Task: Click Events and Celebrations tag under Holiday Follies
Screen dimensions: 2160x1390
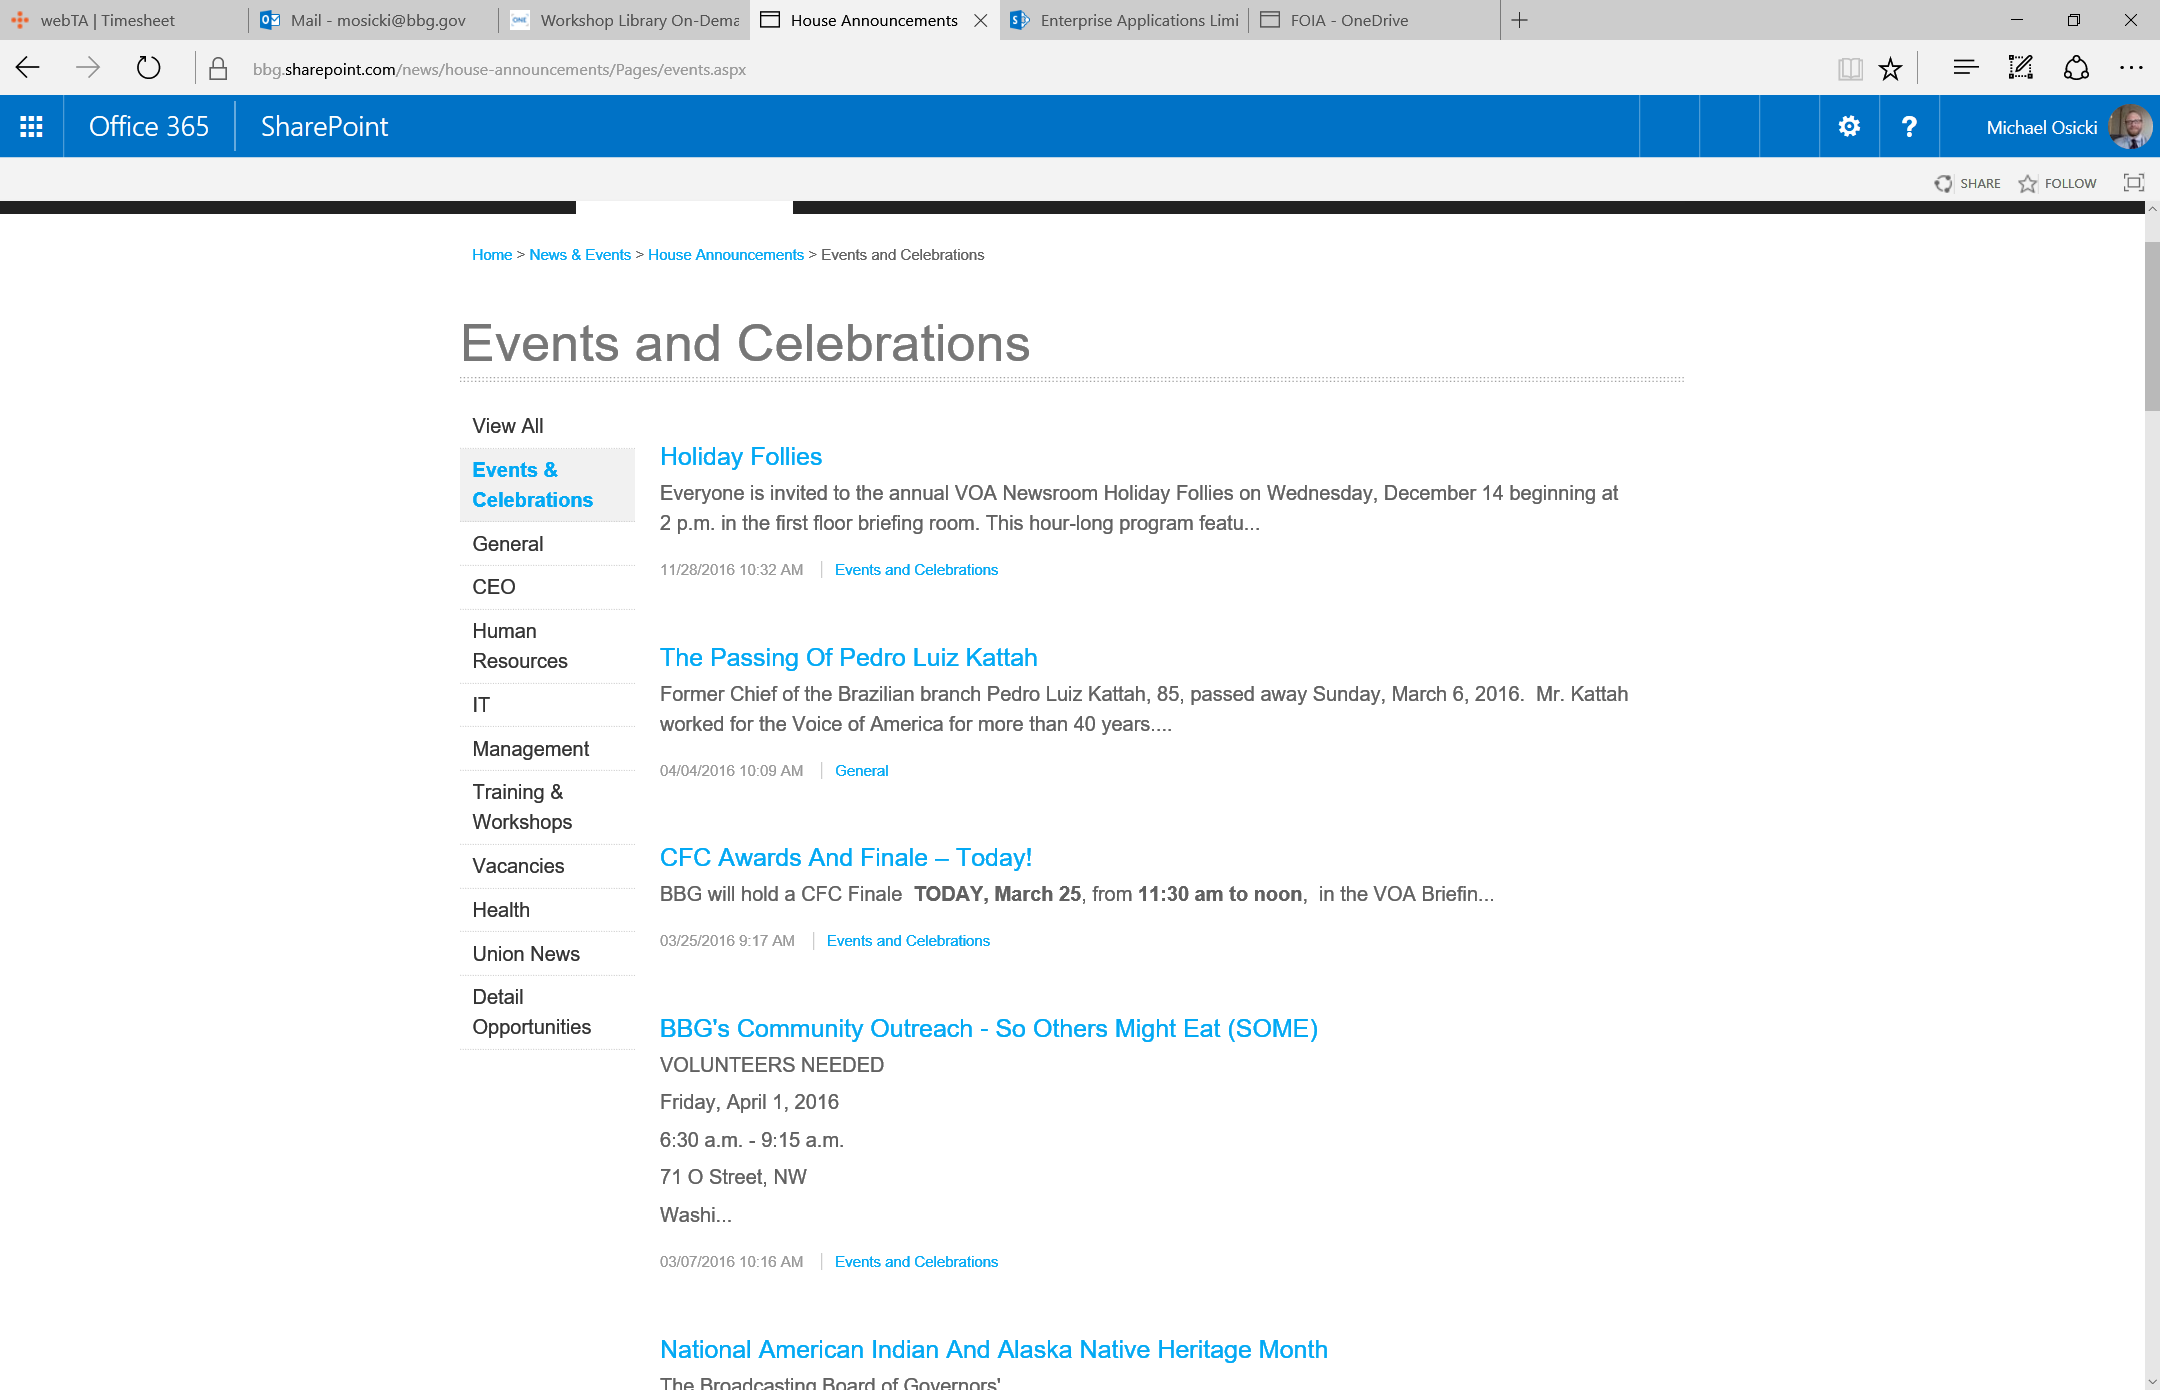Action: pyautogui.click(x=916, y=570)
